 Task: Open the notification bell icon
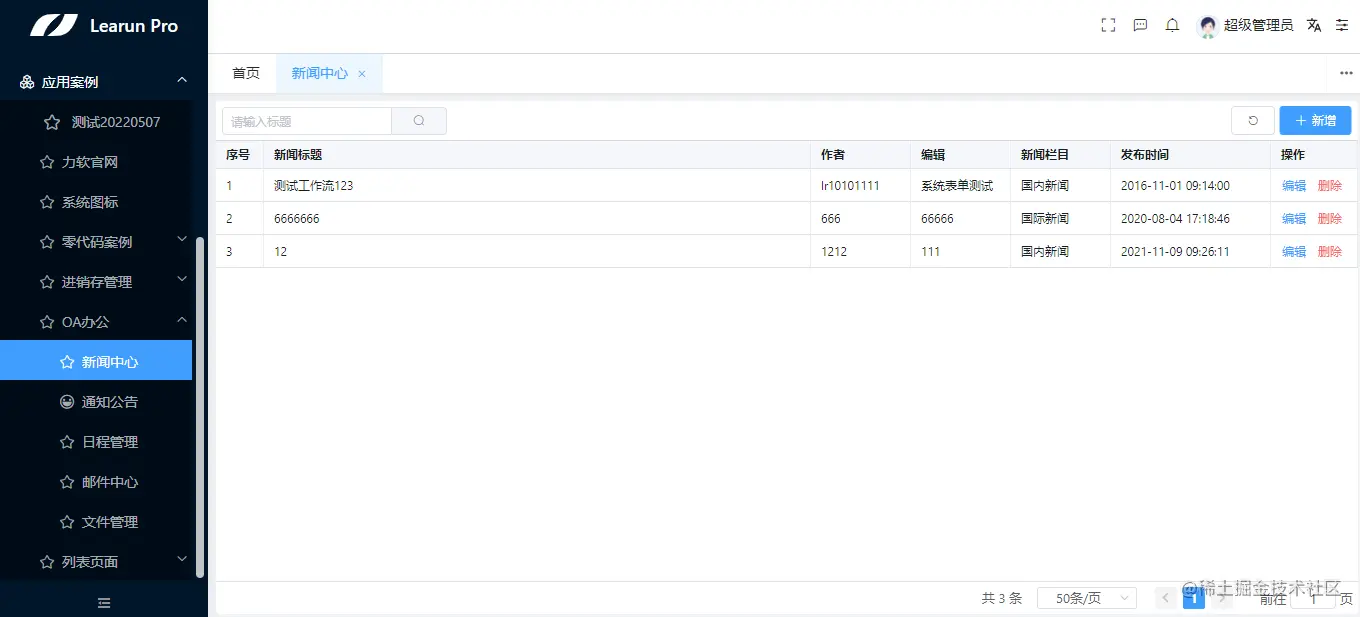1172,24
